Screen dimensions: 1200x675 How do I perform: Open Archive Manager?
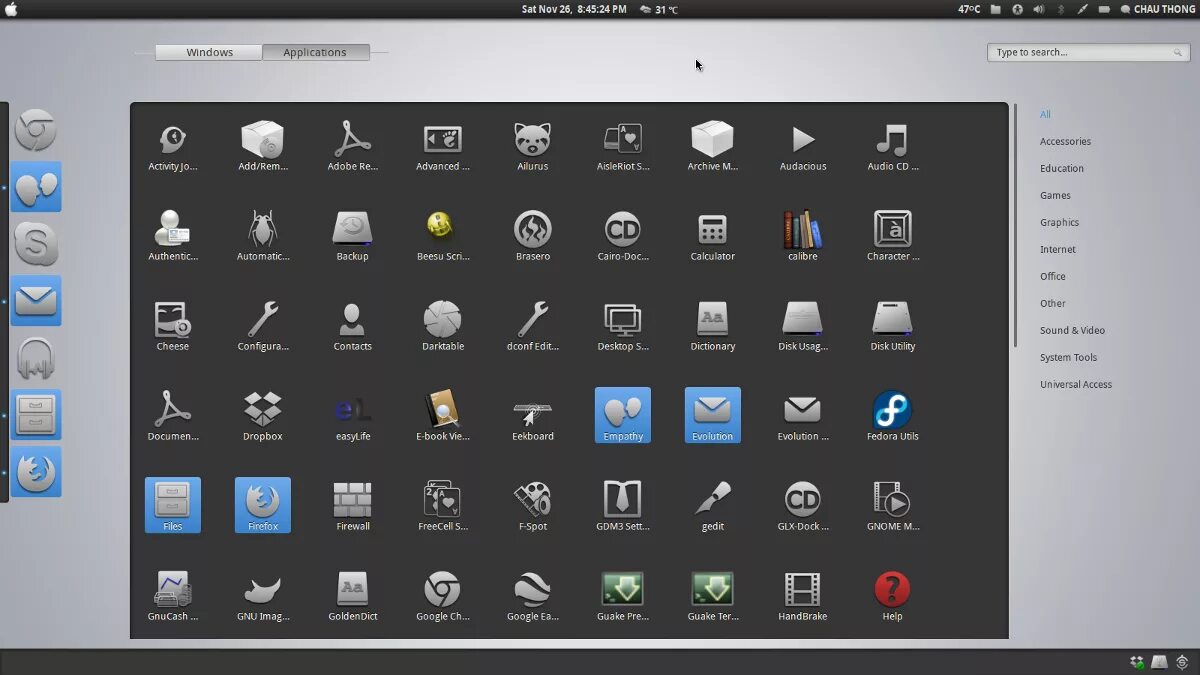pyautogui.click(x=713, y=146)
